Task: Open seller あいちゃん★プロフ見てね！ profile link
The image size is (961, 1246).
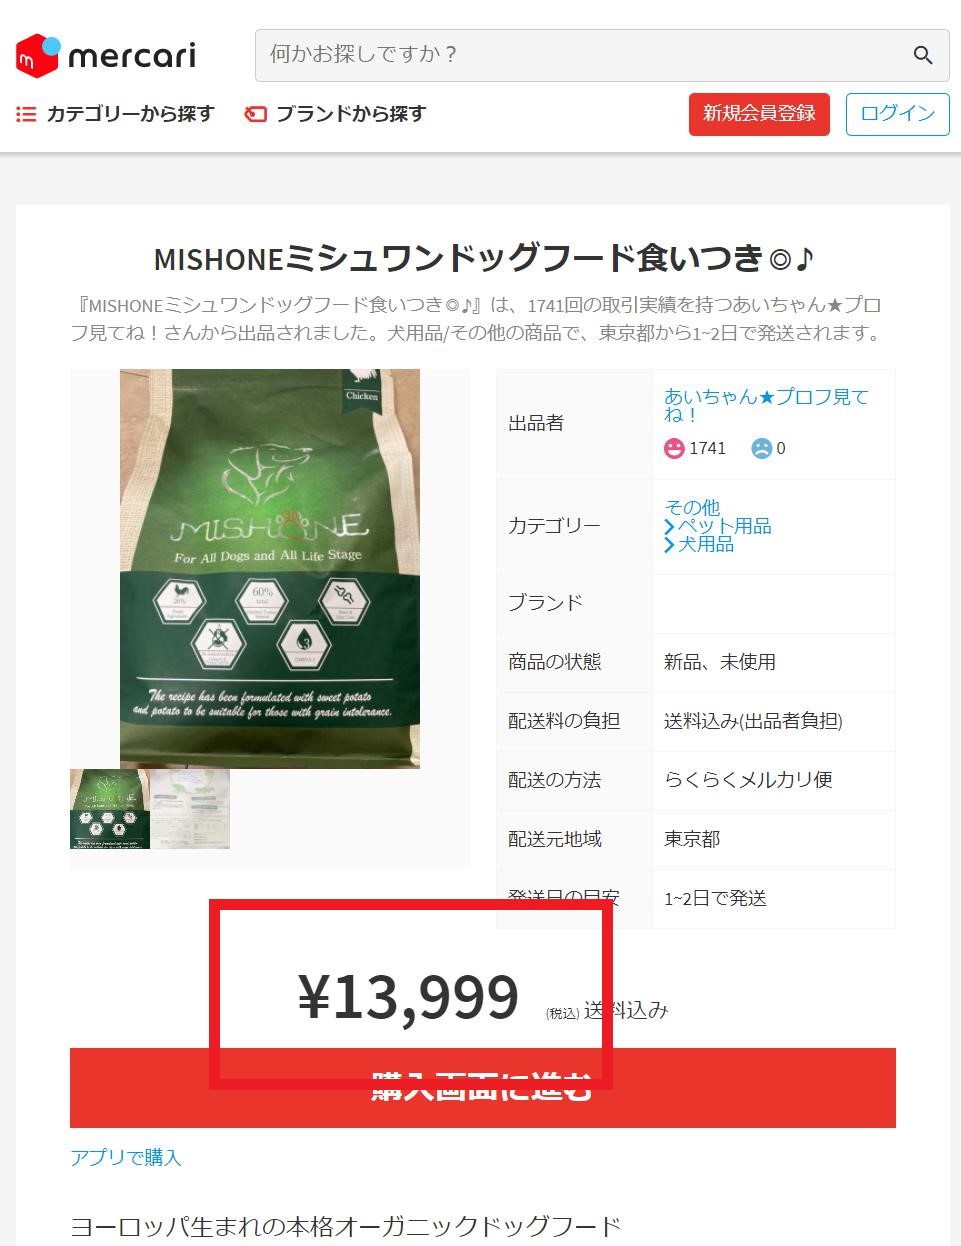Action: click(766, 405)
